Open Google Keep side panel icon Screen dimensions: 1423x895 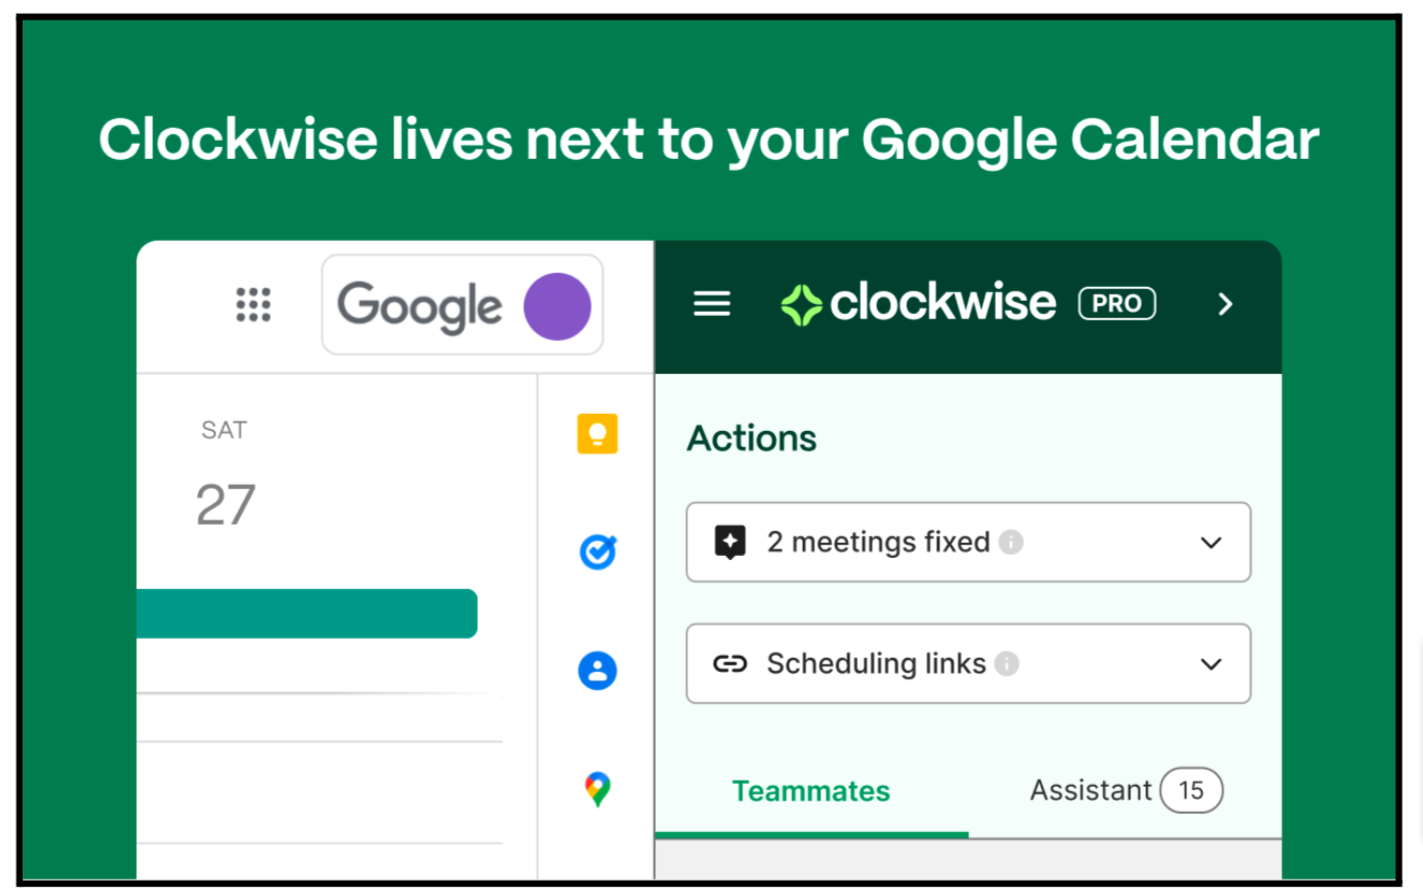coord(597,434)
